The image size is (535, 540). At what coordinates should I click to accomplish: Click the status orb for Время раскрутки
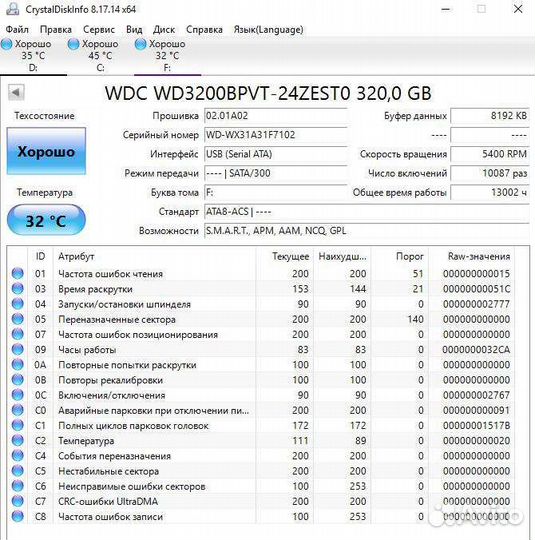click(18, 289)
